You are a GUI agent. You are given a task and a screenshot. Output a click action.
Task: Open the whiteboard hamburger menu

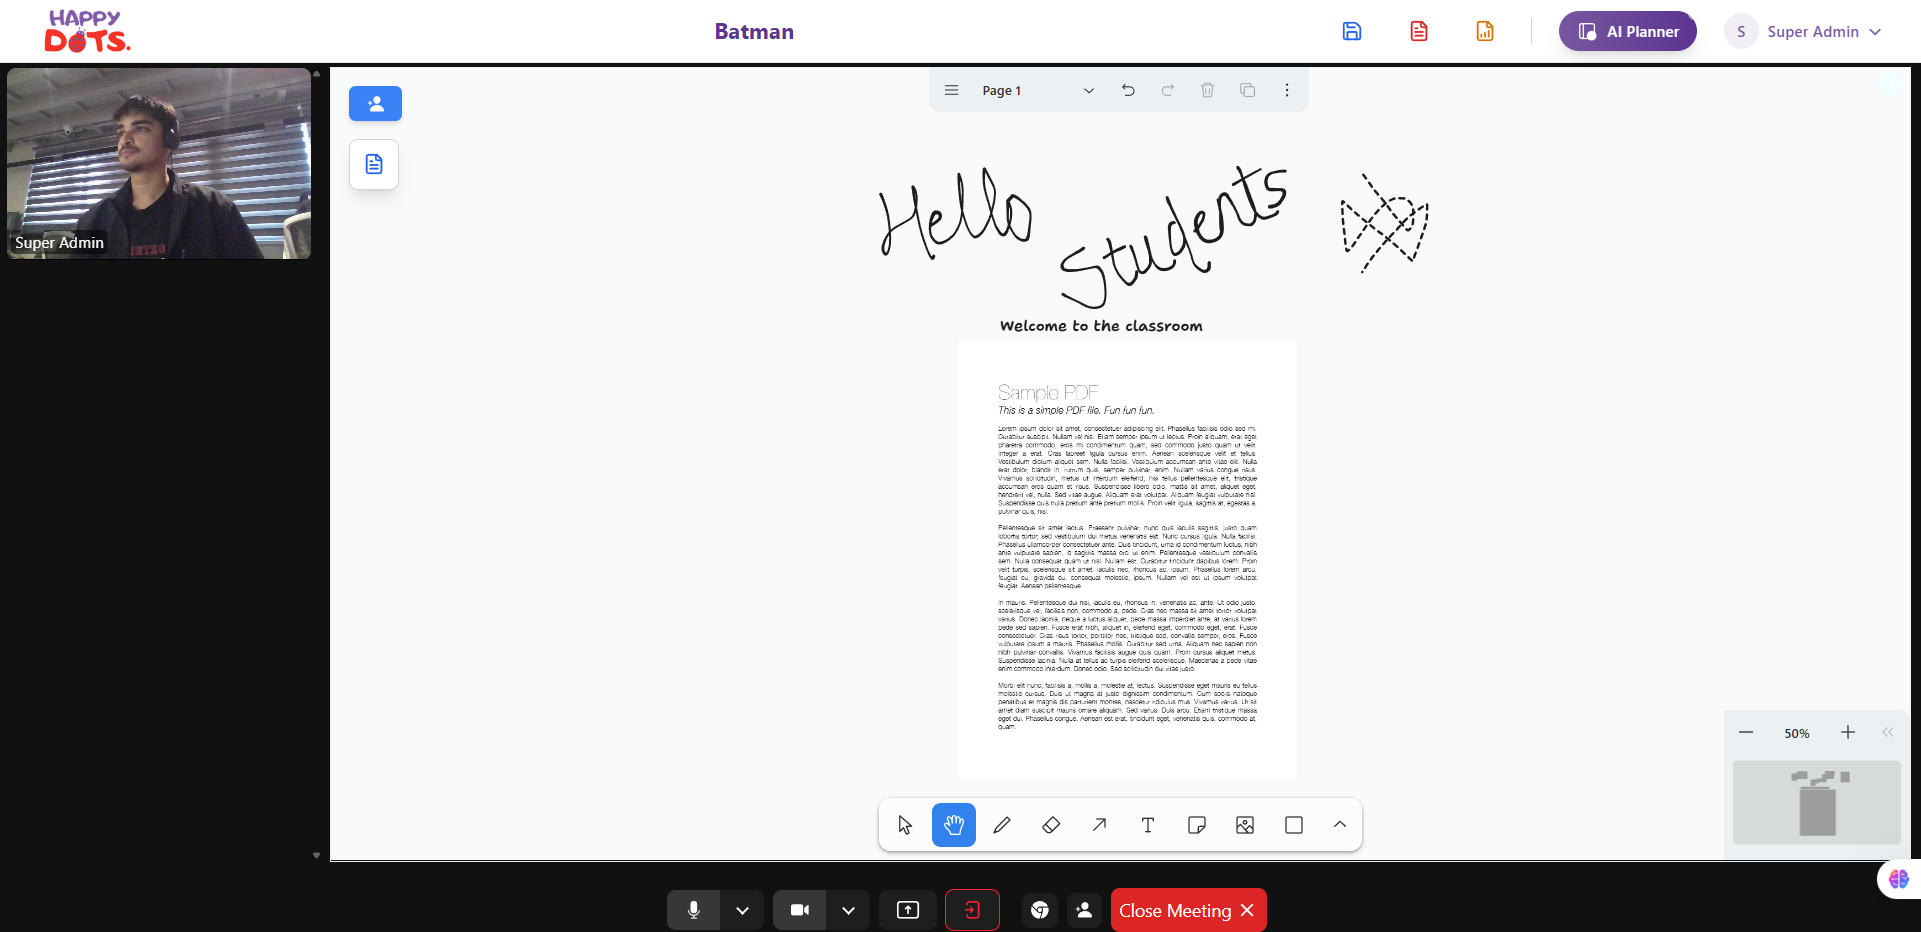[x=951, y=90]
